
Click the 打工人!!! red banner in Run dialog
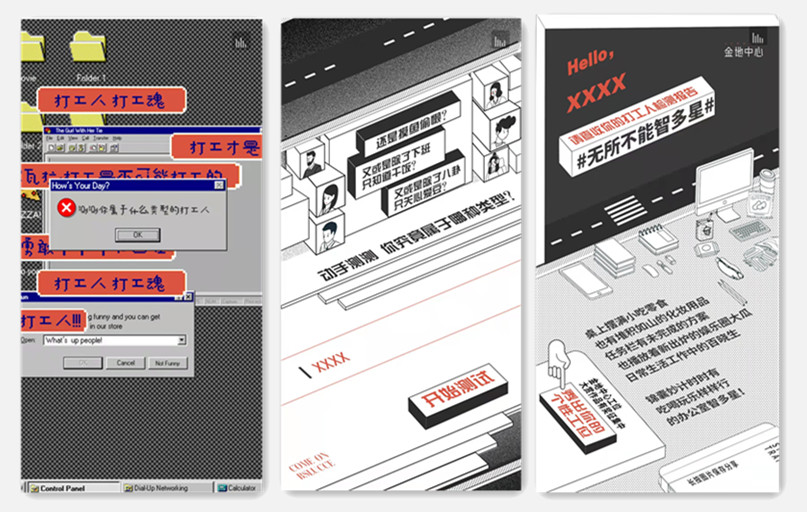click(52, 321)
